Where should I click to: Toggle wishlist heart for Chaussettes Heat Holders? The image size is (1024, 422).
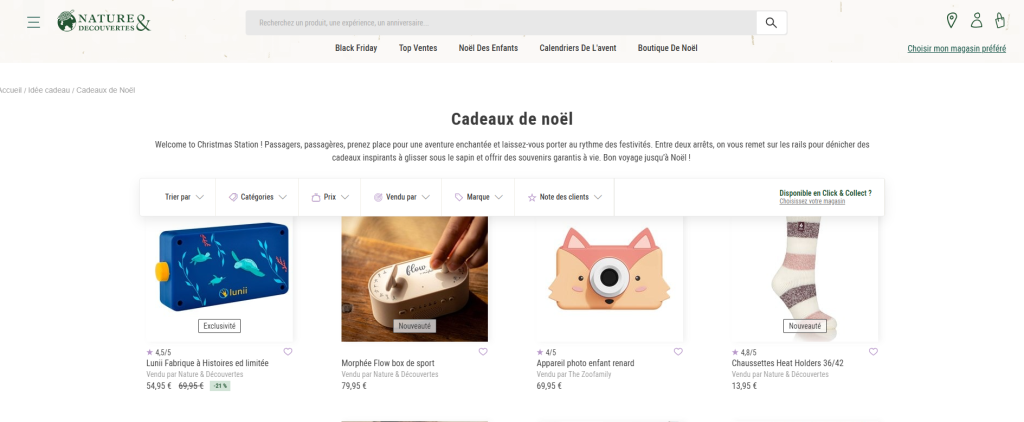click(873, 351)
